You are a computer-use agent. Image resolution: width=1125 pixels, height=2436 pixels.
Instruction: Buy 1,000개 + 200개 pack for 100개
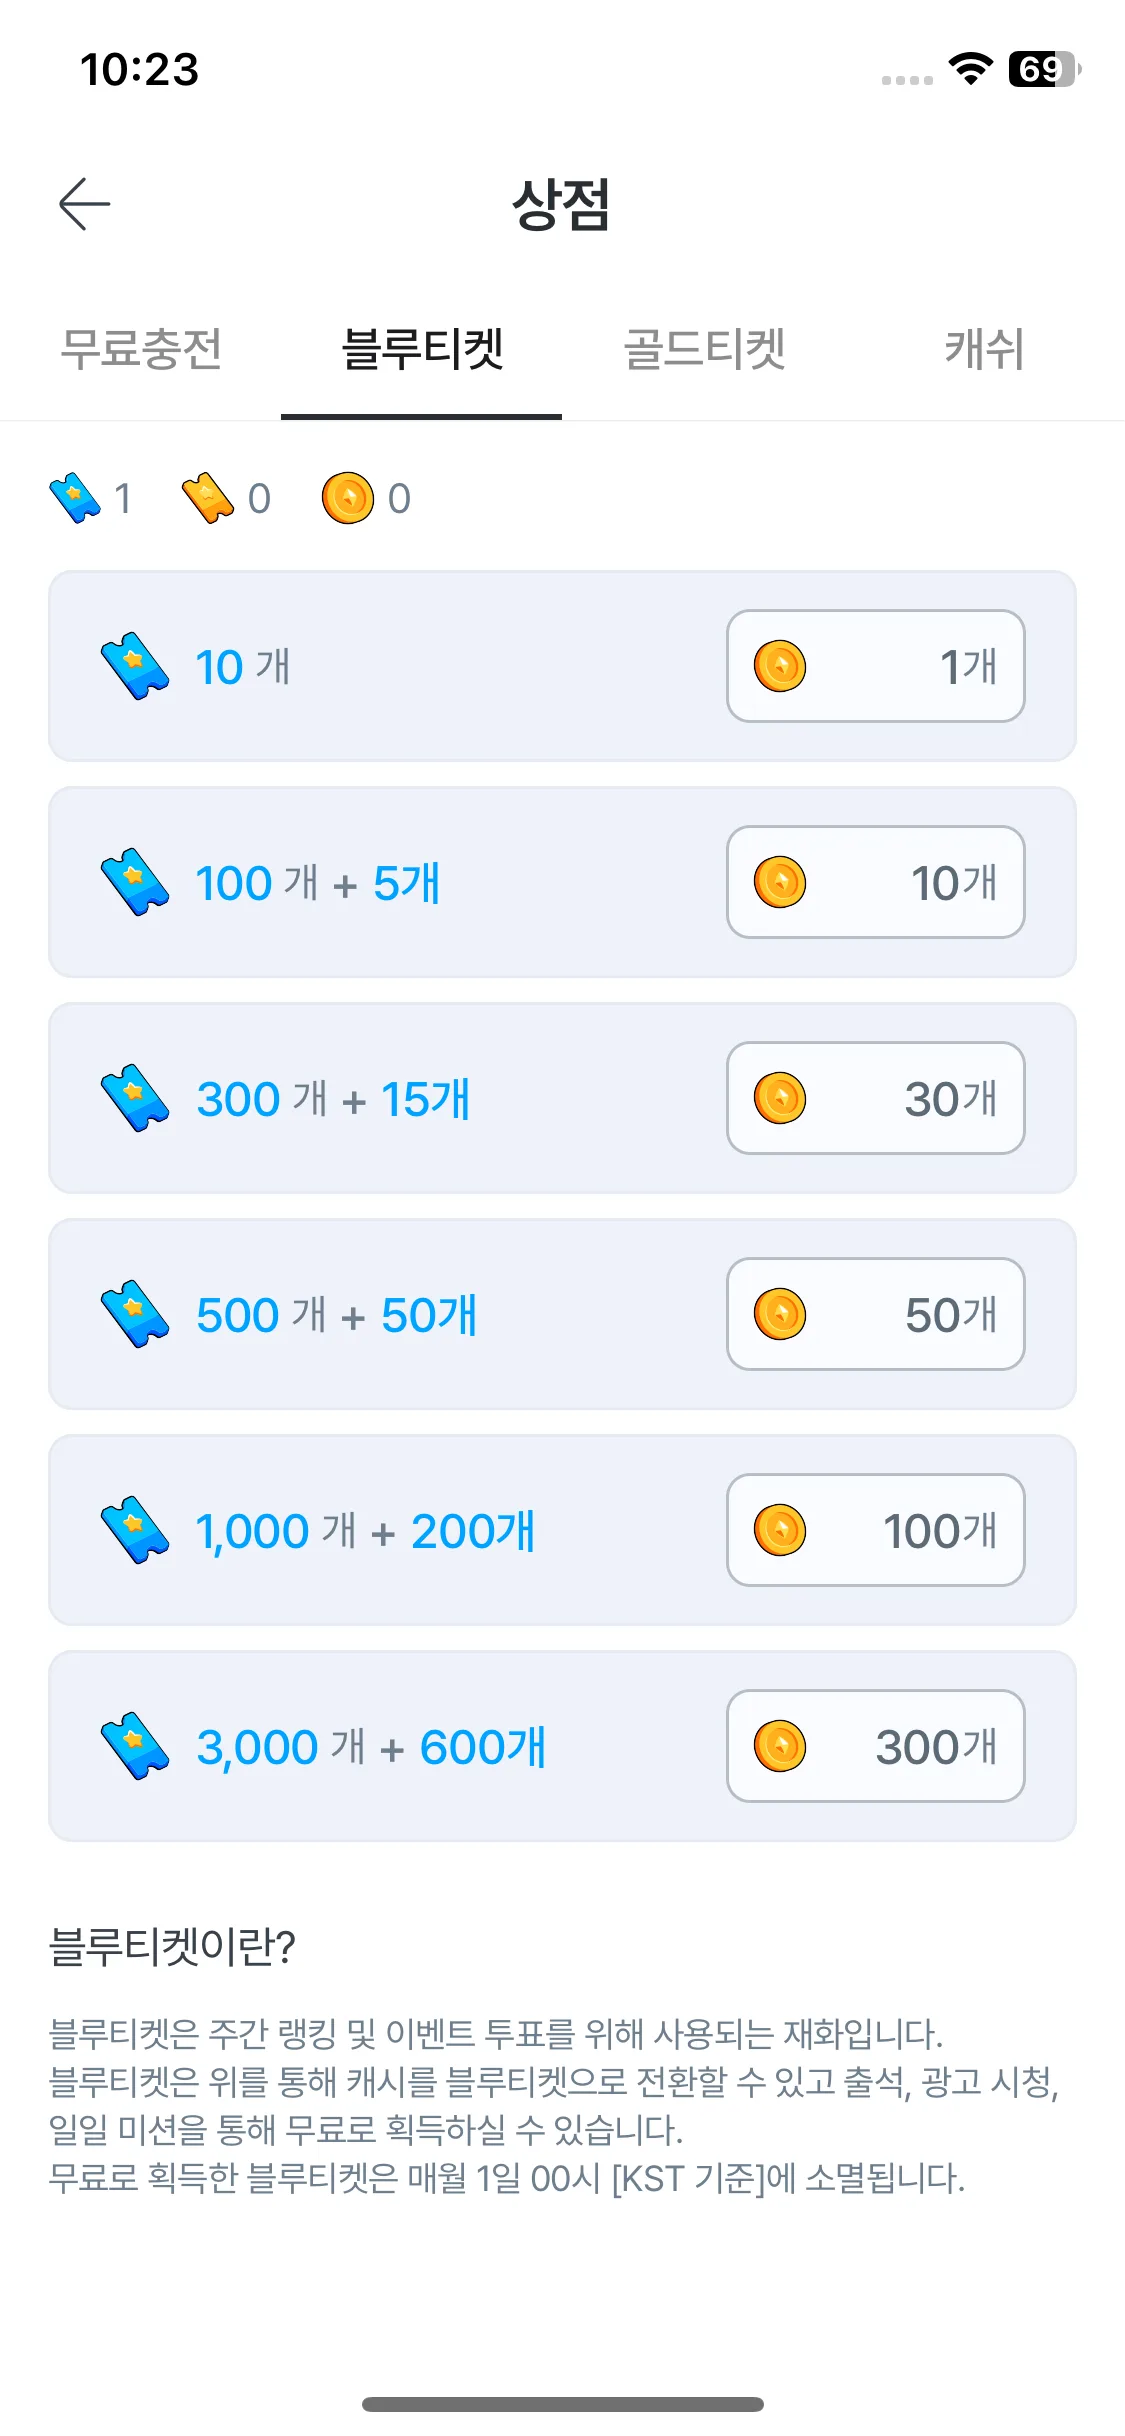(876, 1530)
